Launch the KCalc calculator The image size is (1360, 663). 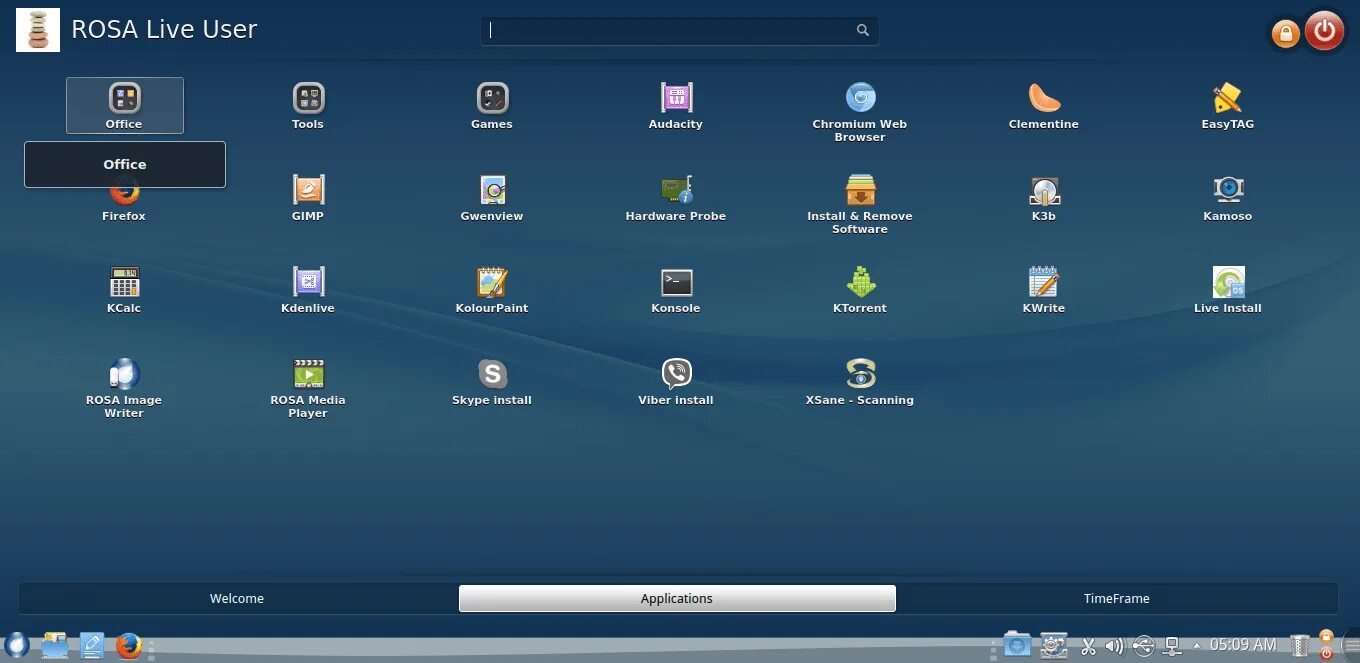tap(124, 289)
